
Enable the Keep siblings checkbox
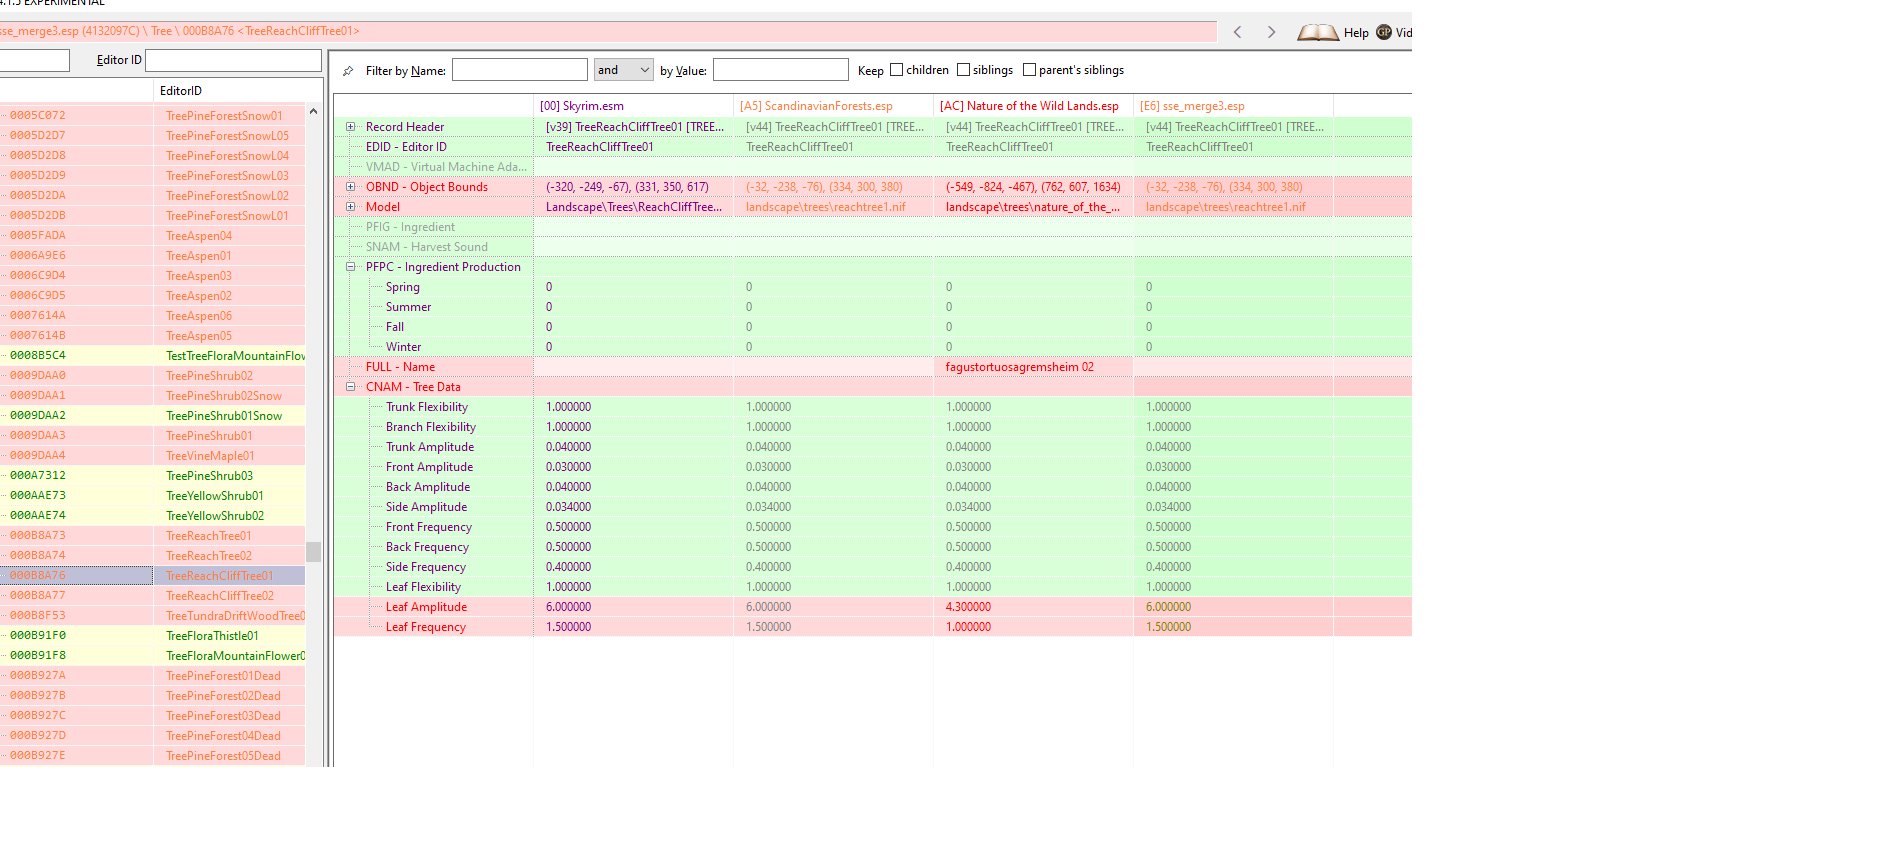pos(963,70)
